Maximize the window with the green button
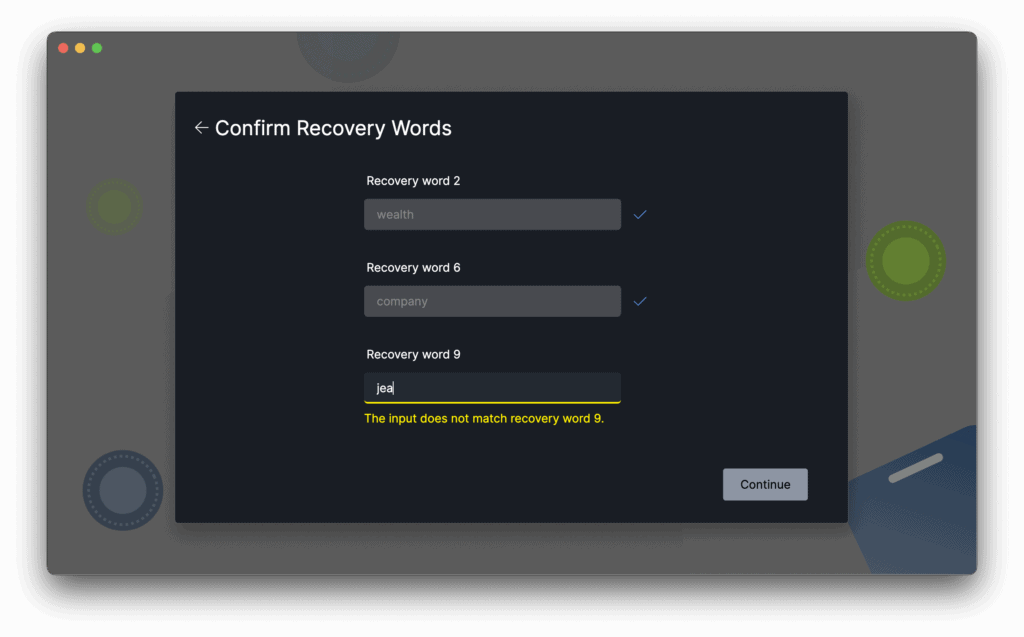This screenshot has width=1024, height=637. 97,48
